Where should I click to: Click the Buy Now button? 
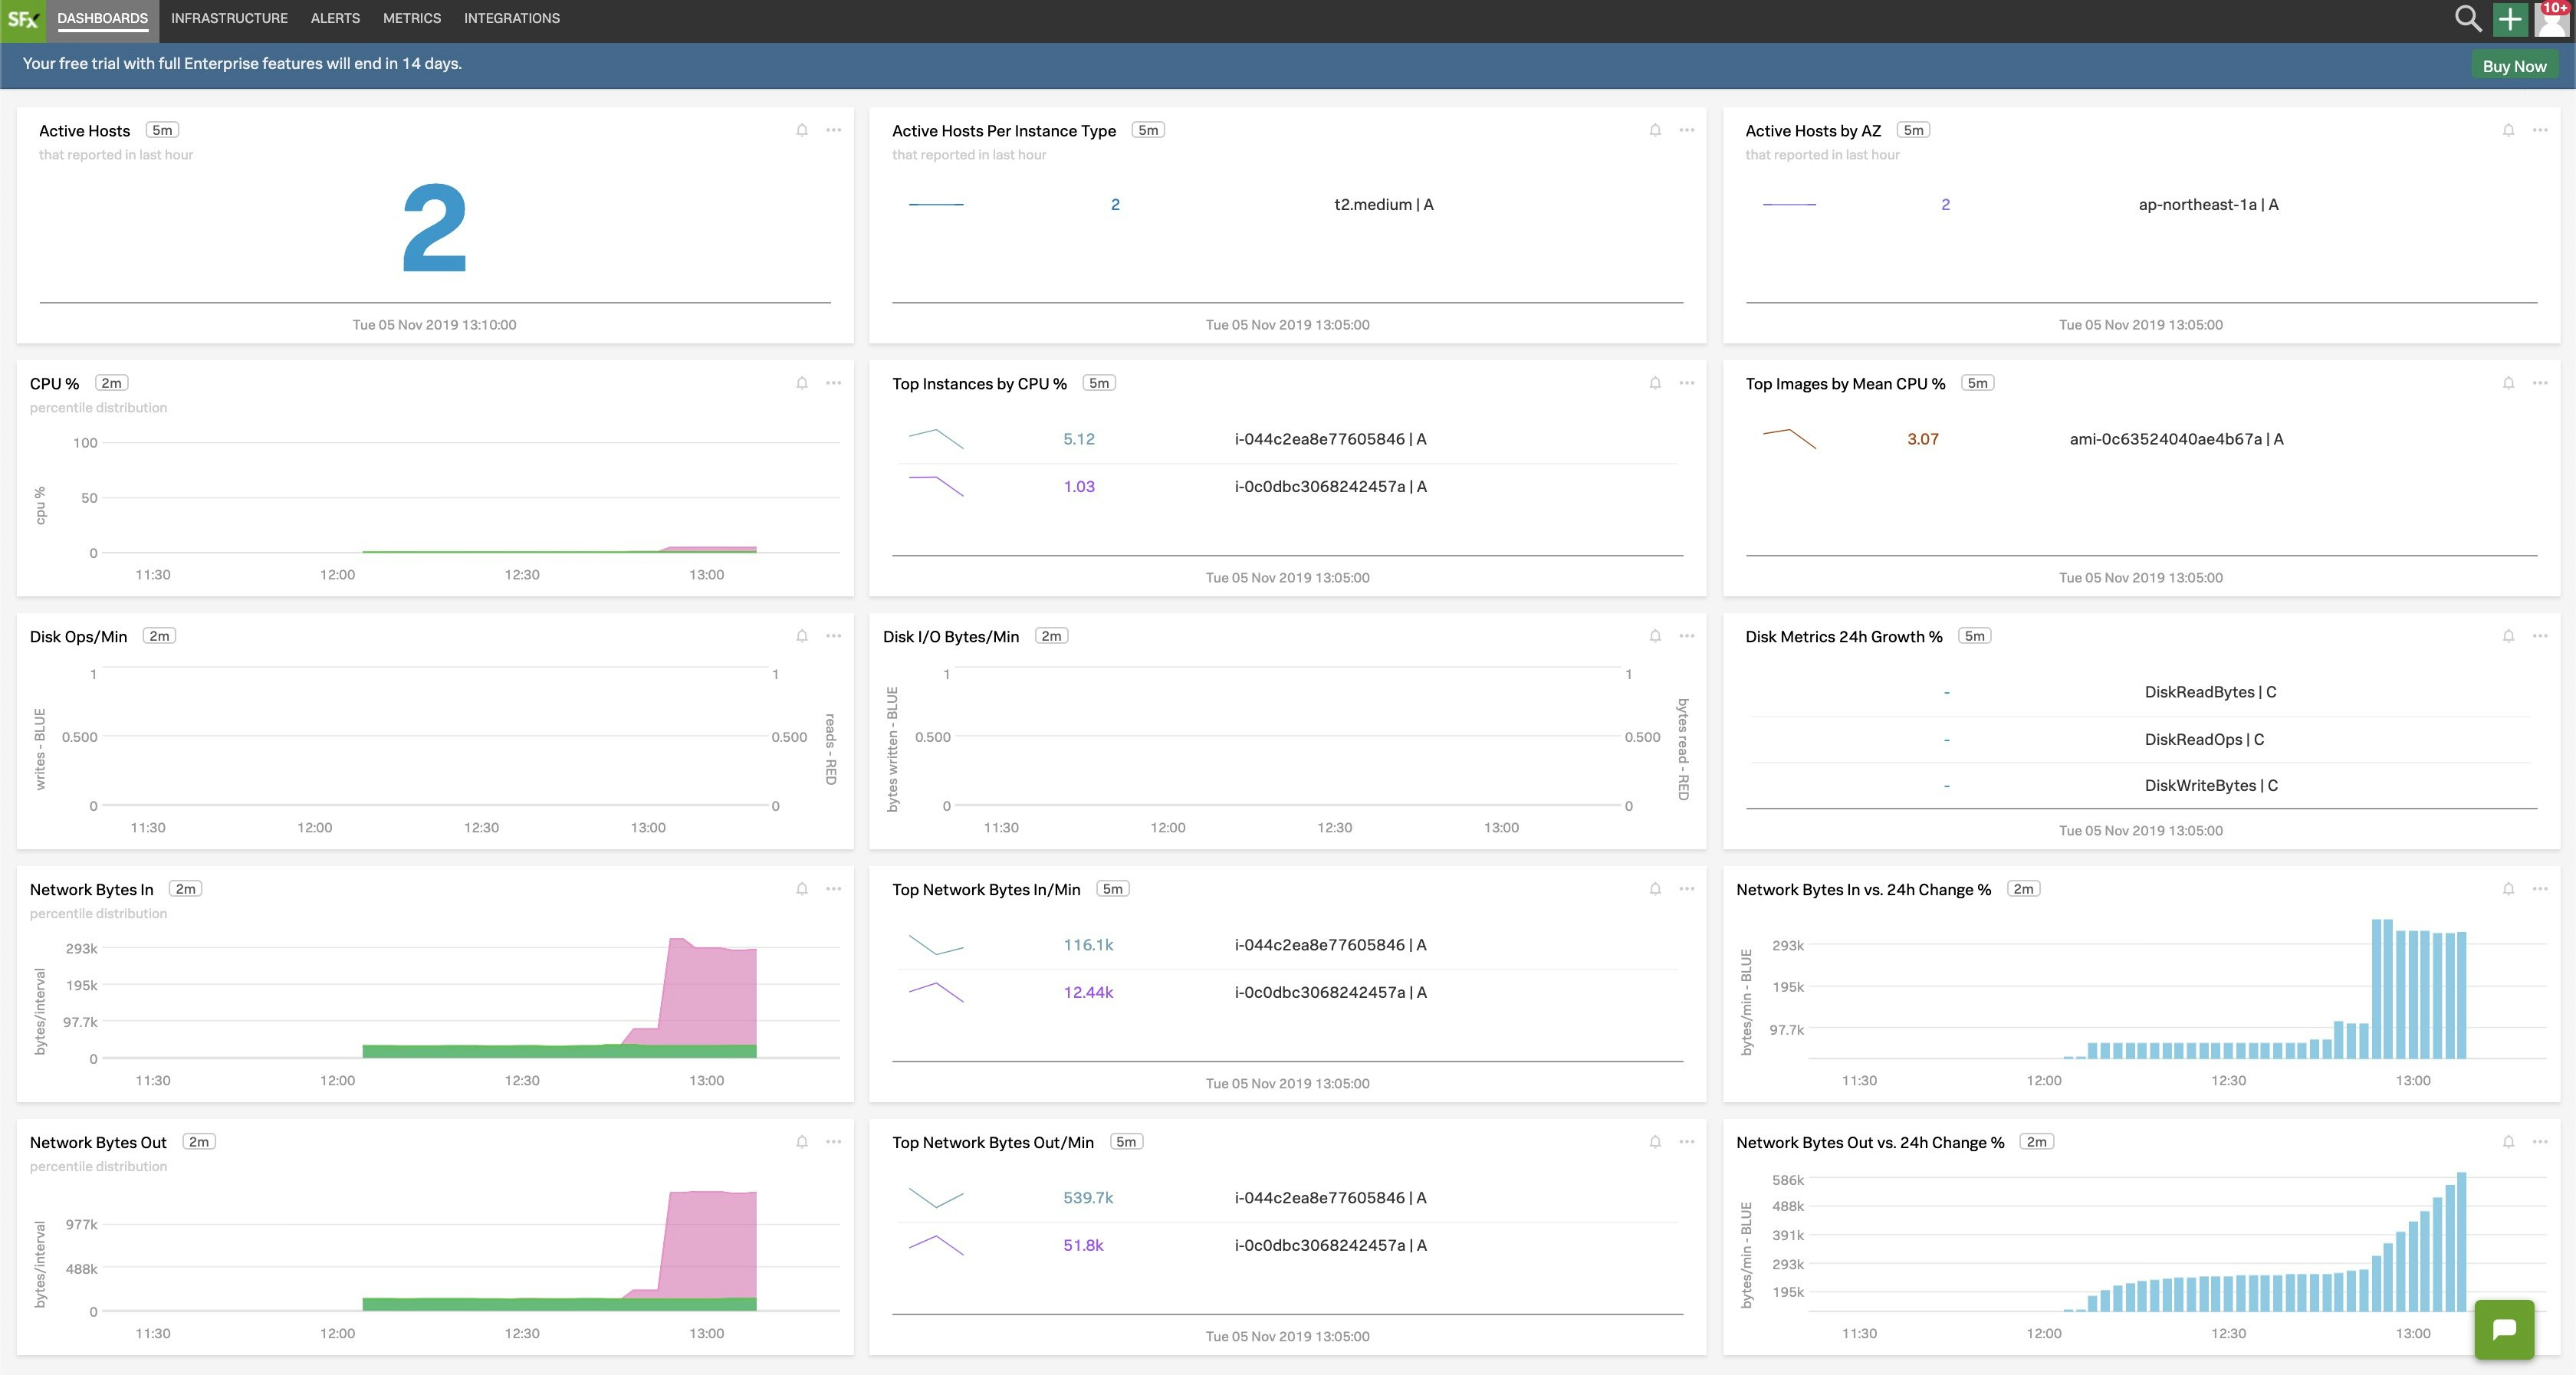(2514, 66)
